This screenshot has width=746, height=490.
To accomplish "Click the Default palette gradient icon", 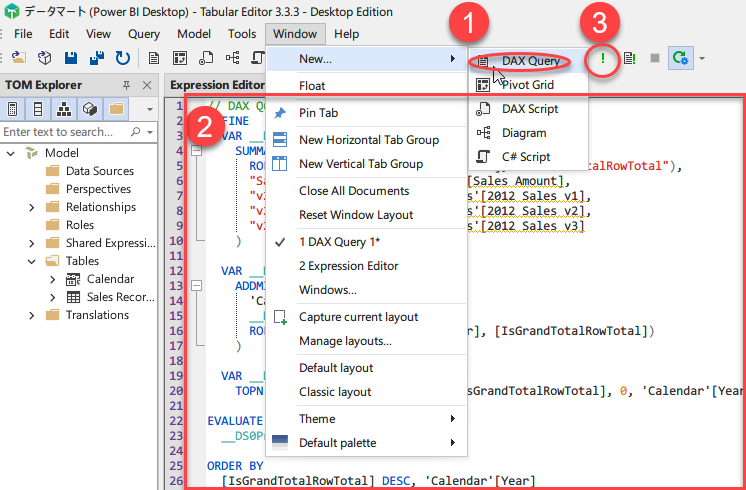I will (x=280, y=442).
